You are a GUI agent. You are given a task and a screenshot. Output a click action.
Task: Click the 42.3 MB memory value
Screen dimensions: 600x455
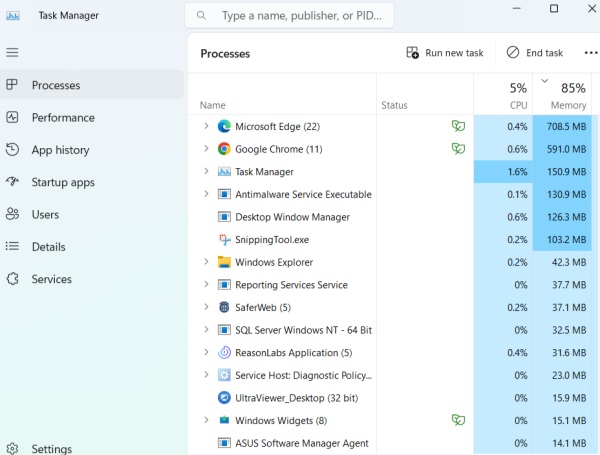(x=569, y=262)
